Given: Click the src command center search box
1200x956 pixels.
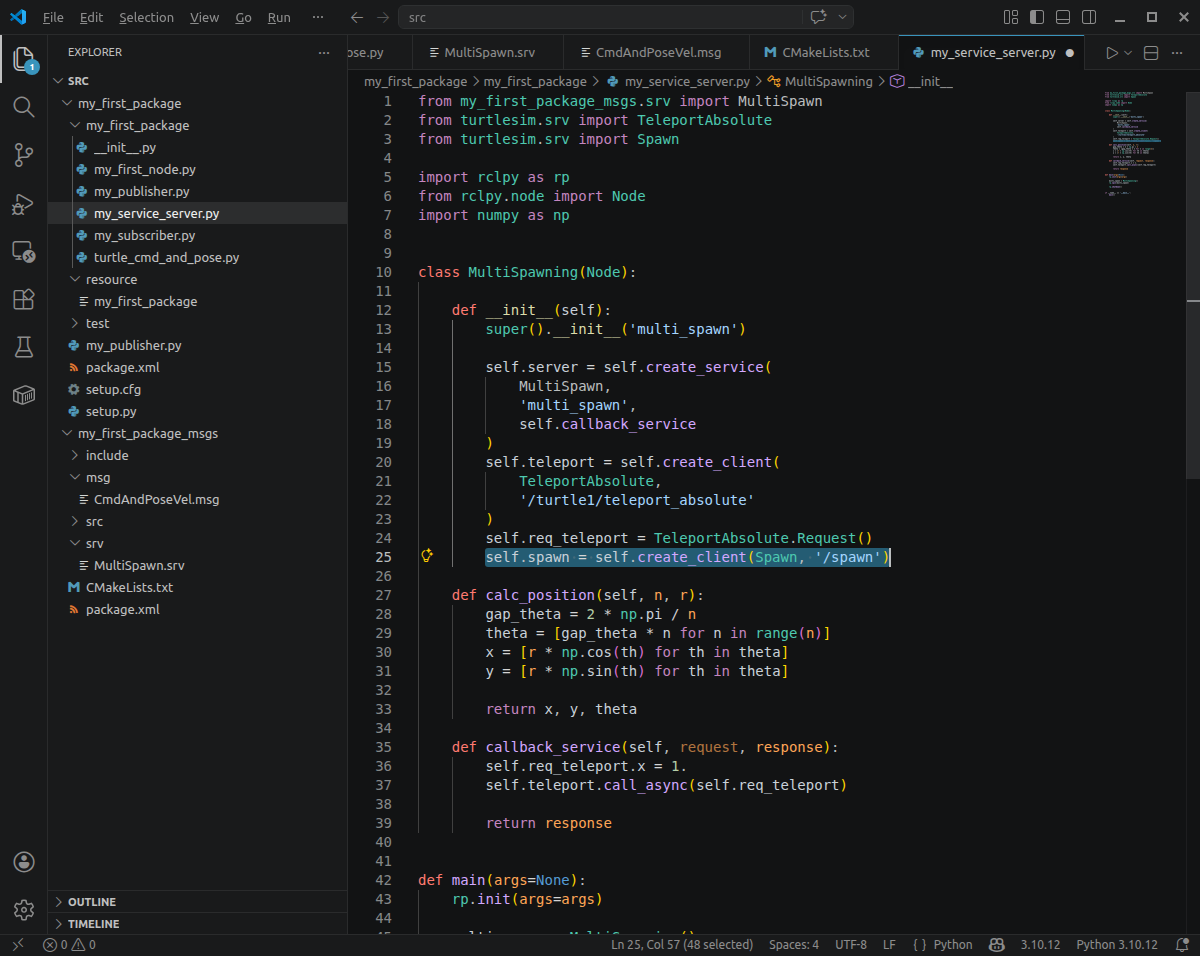Looking at the screenshot, I should pyautogui.click(x=602, y=17).
